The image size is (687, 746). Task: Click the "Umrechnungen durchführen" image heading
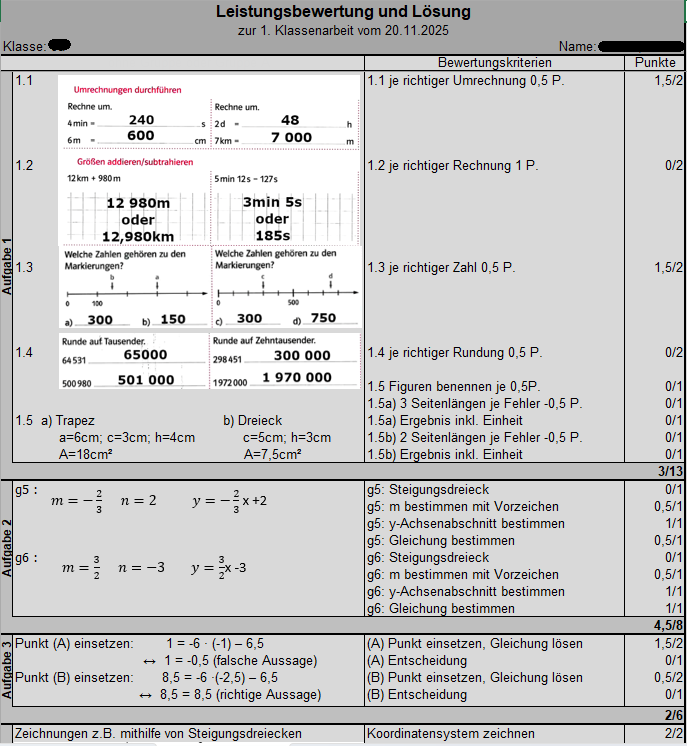[127, 89]
